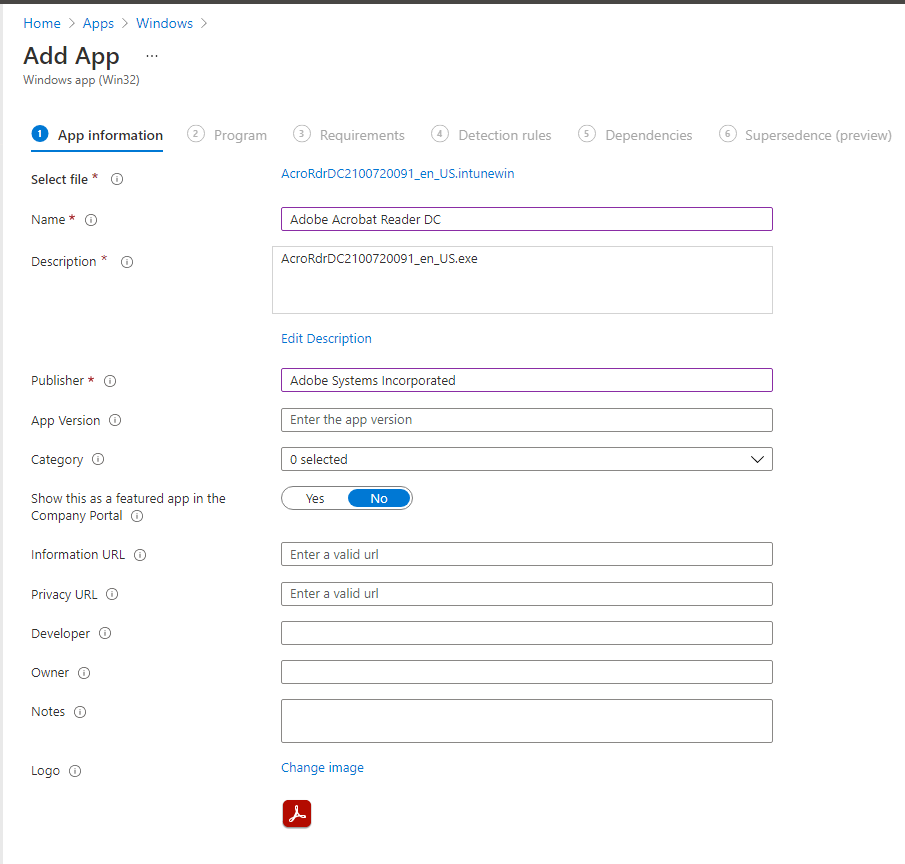Click info icon beside App Version
This screenshot has width=905, height=864.
pos(115,420)
